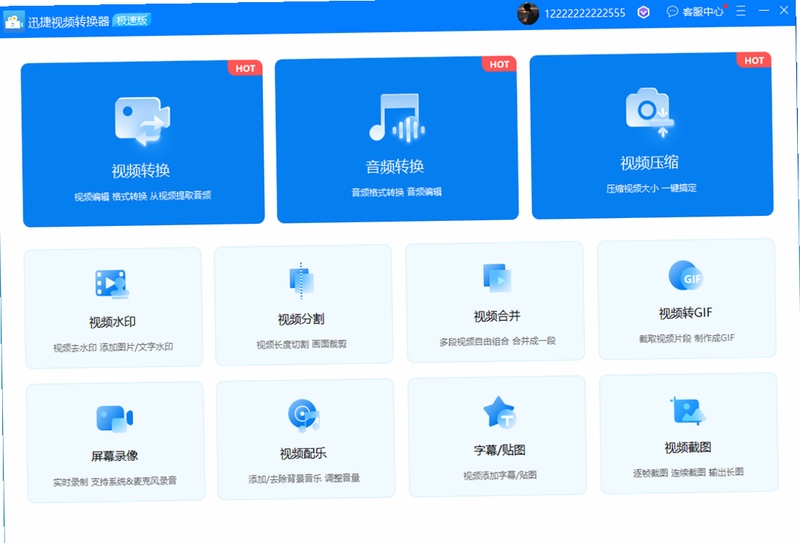Open the 视频压缩 camera compress icon
The image size is (800, 543).
pos(650,113)
